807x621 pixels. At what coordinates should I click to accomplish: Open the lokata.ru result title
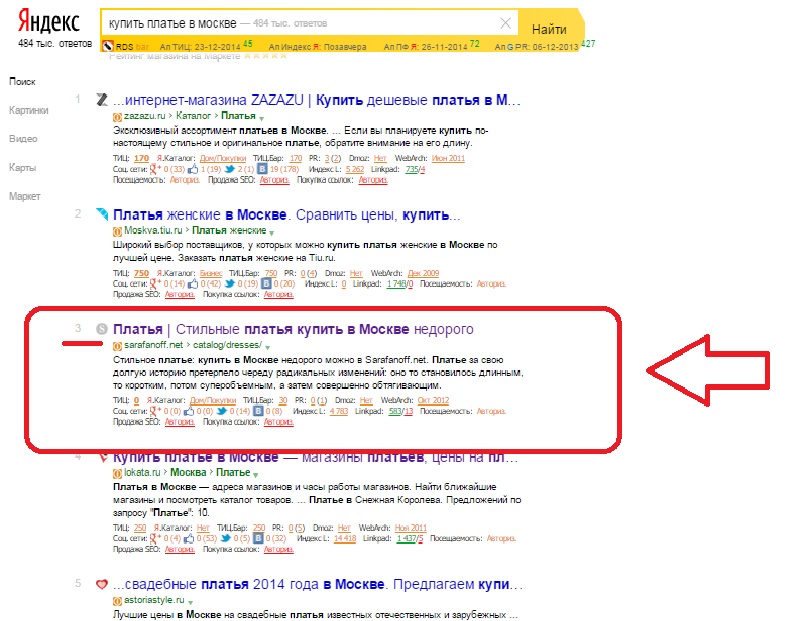[x=315, y=457]
